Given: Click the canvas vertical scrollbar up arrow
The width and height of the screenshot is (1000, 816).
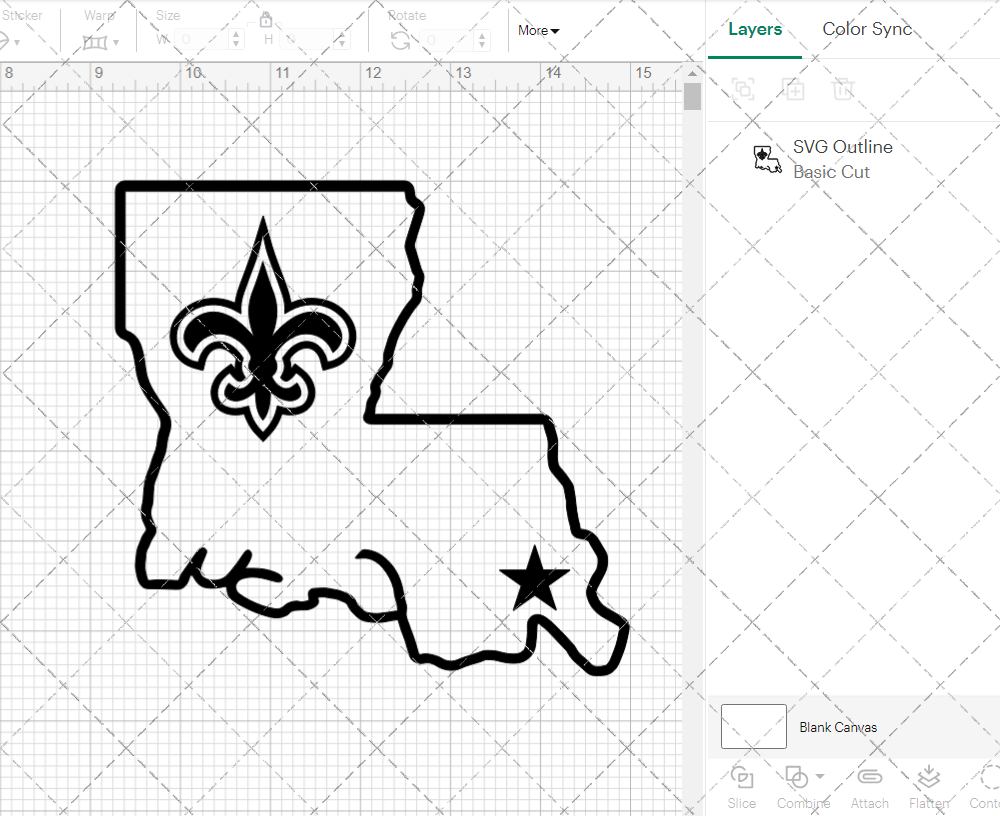Looking at the screenshot, I should coord(692,75).
